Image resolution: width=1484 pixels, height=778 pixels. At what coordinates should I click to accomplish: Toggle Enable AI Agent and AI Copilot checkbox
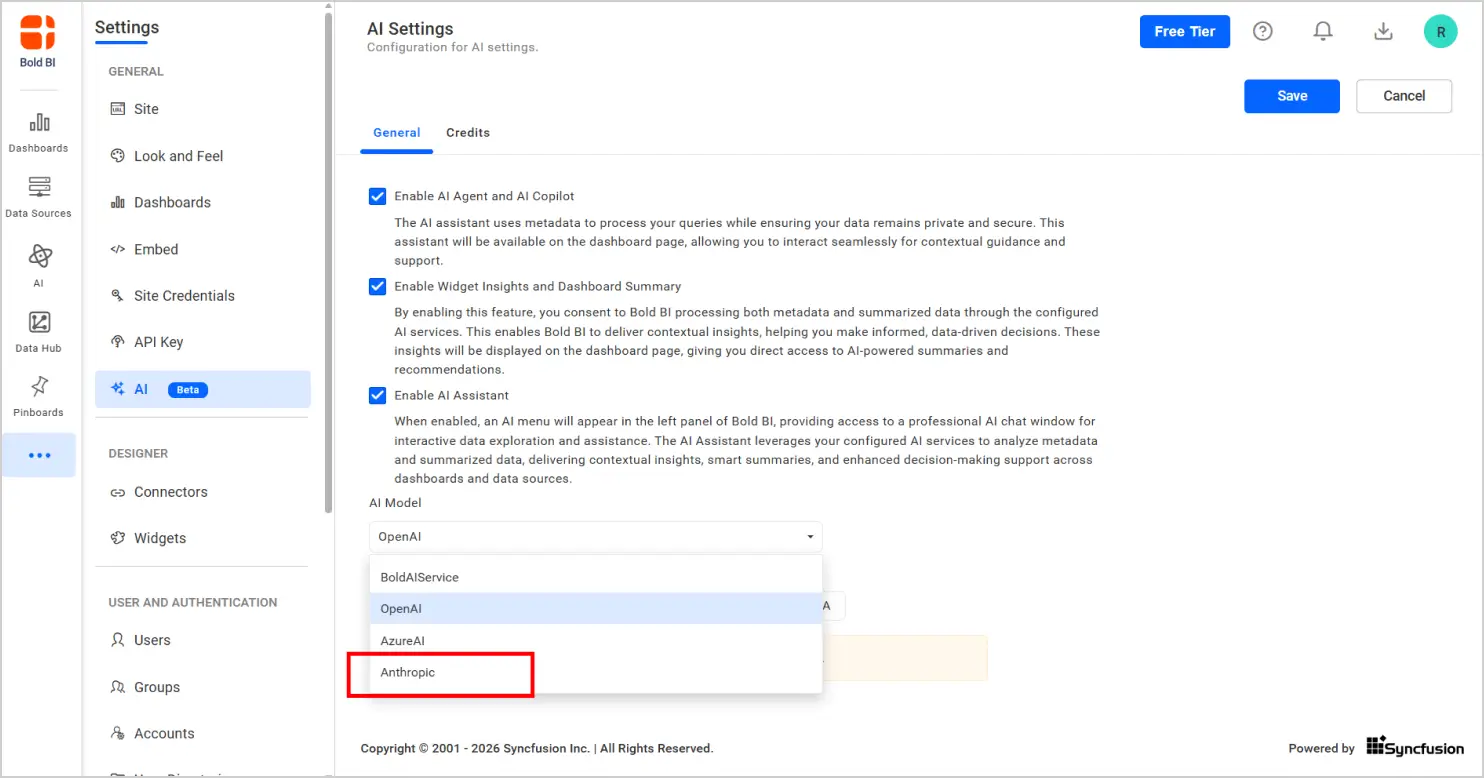(377, 196)
